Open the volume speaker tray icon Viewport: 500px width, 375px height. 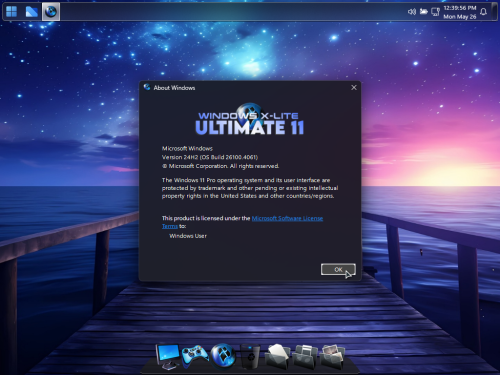412,12
